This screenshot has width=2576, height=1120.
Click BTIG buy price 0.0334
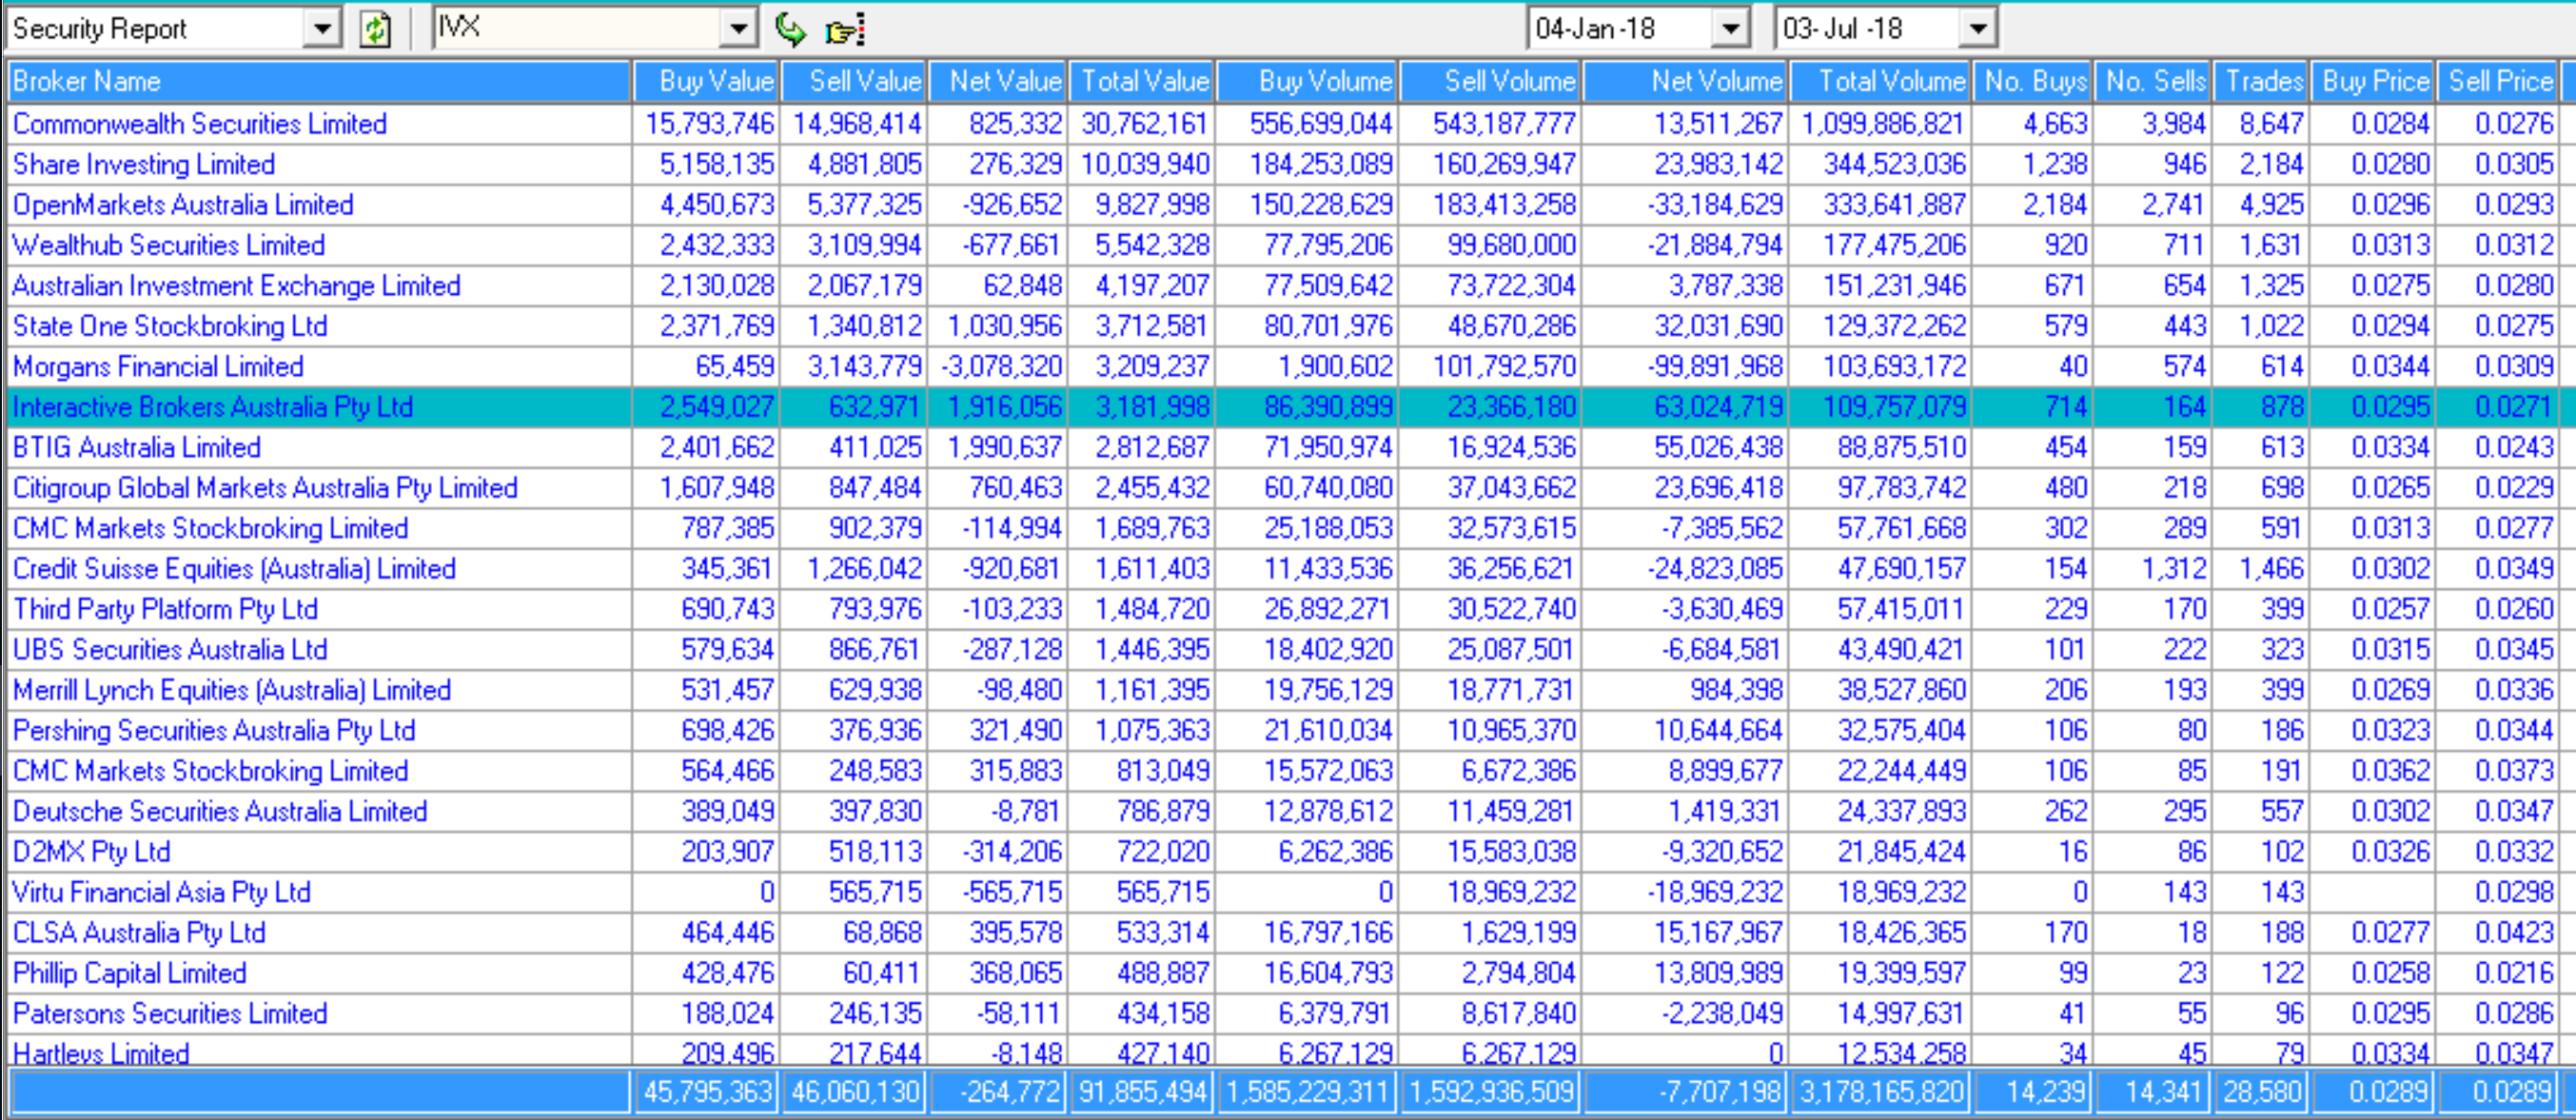[2391, 448]
